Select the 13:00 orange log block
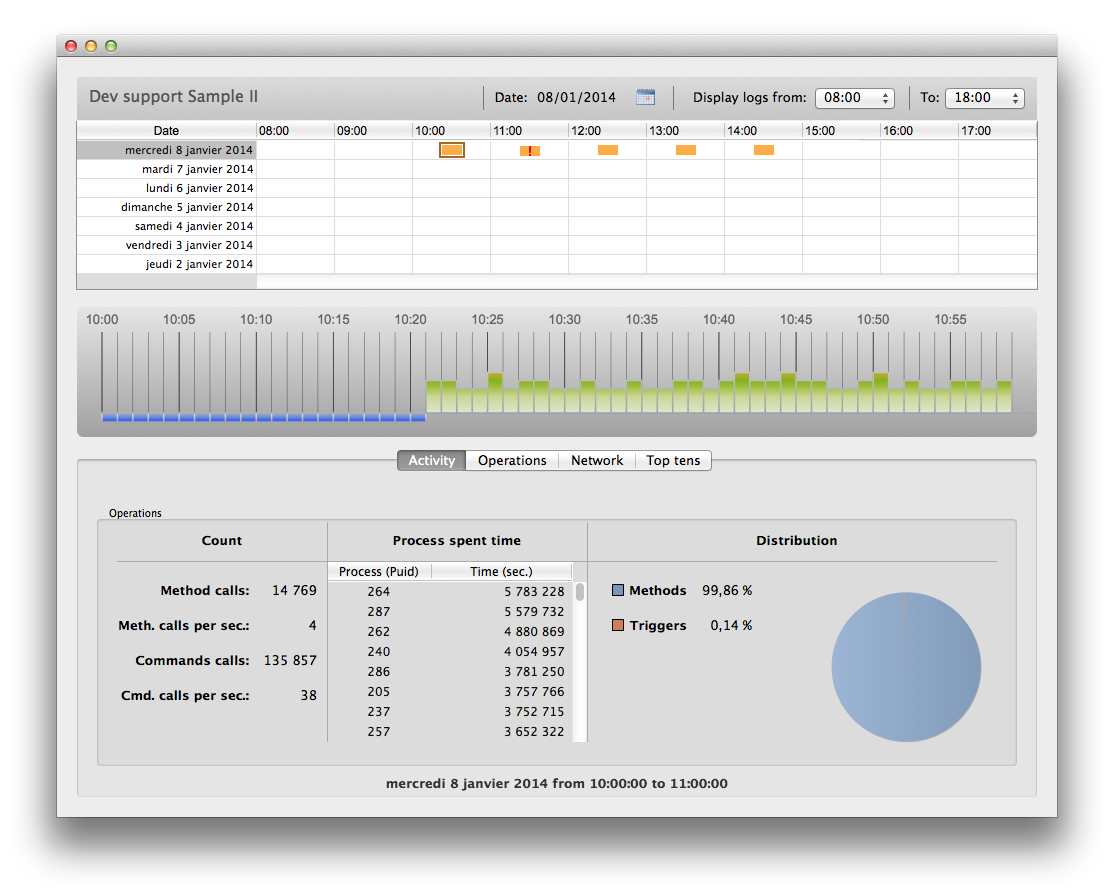Image resolution: width=1114 pixels, height=896 pixels. coord(685,150)
